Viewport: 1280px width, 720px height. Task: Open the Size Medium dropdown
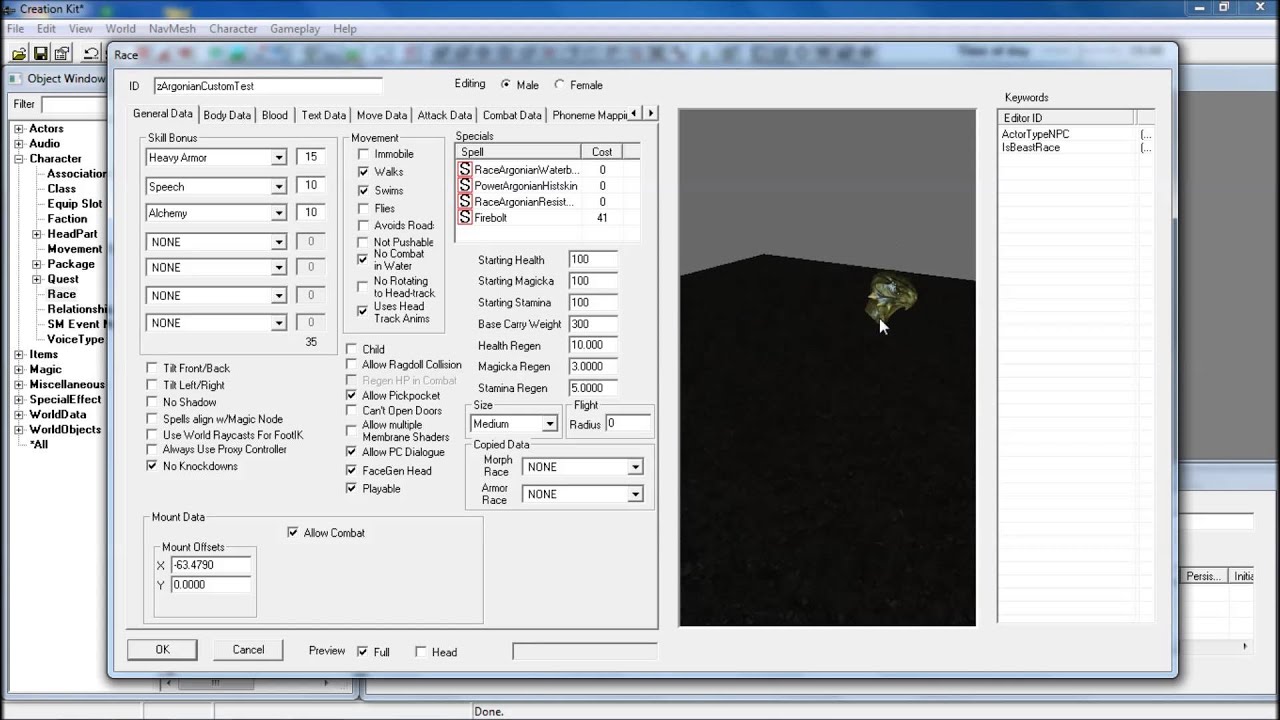pos(549,424)
